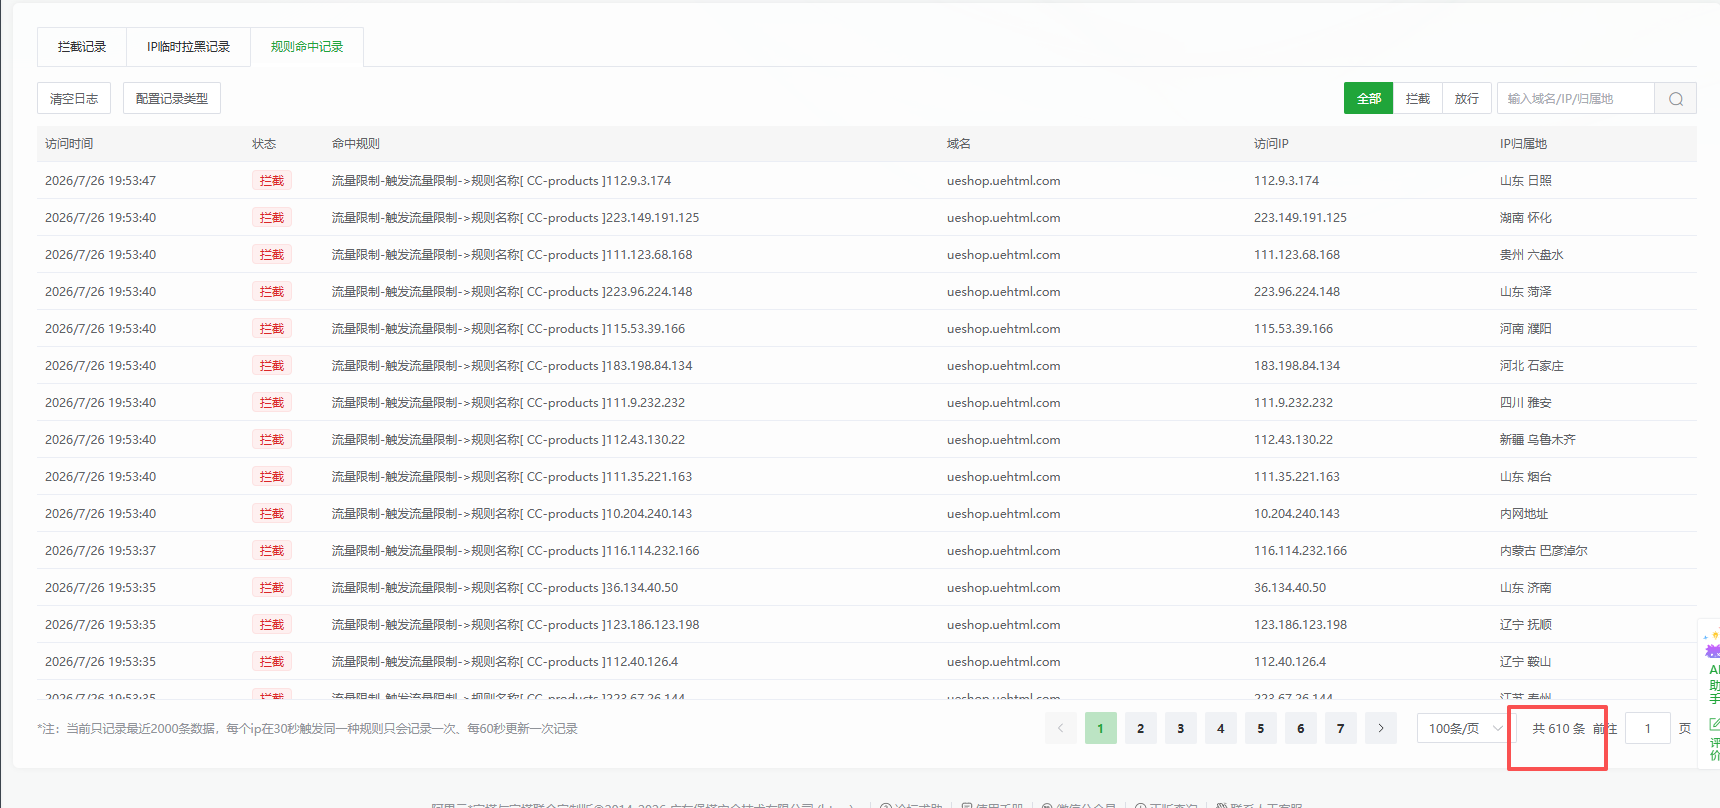This screenshot has height=808, width=1720.
Task: Select the 规则命中记录 tab
Action: click(x=307, y=47)
